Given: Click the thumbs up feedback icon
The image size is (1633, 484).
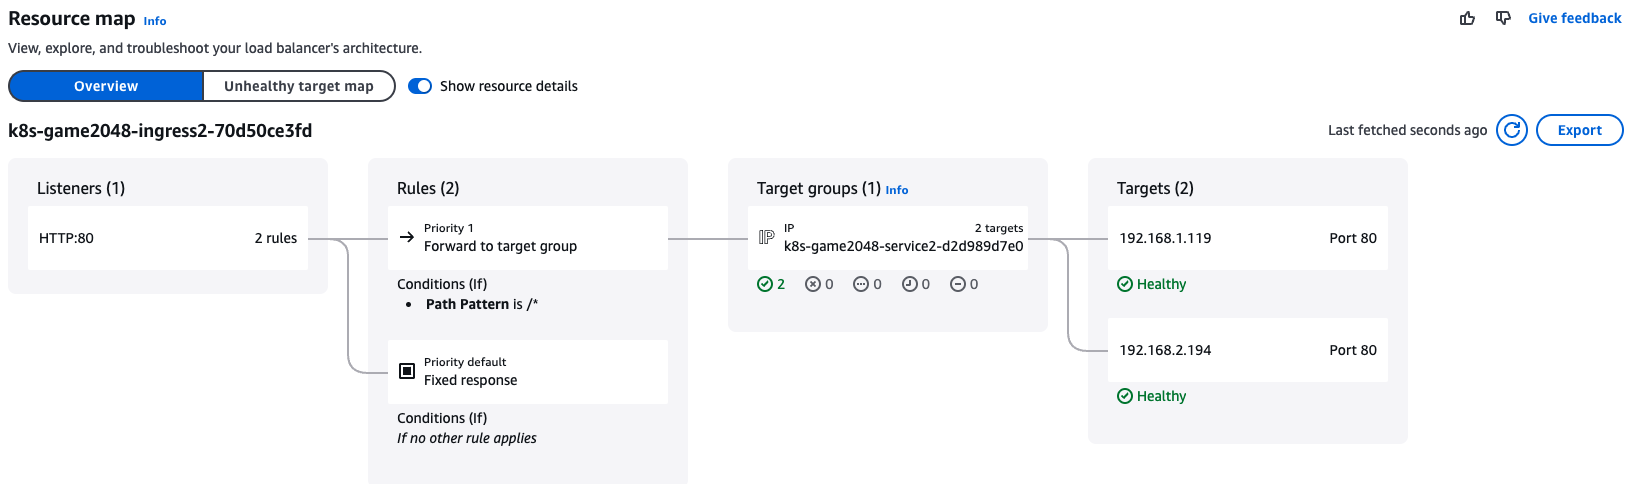Looking at the screenshot, I should tap(1467, 18).
